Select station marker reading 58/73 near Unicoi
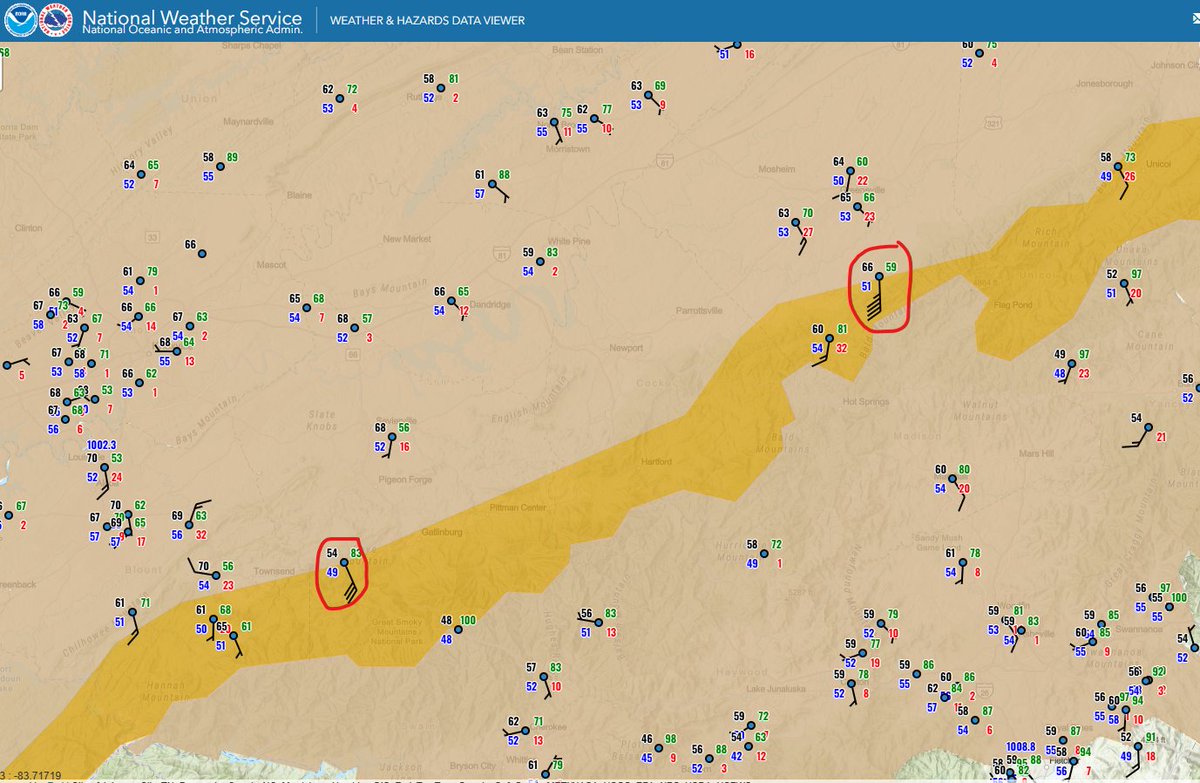This screenshot has width=1200, height=783. point(1118,167)
